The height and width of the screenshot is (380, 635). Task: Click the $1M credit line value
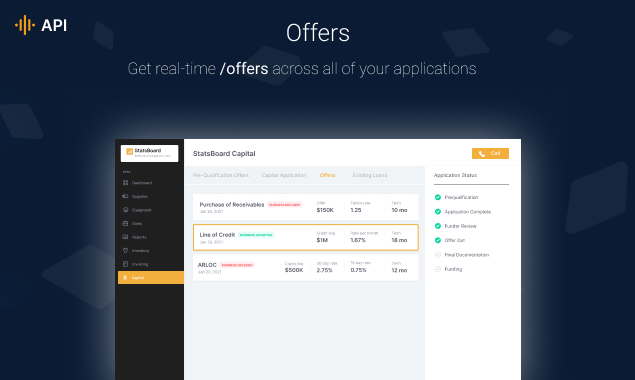point(322,240)
